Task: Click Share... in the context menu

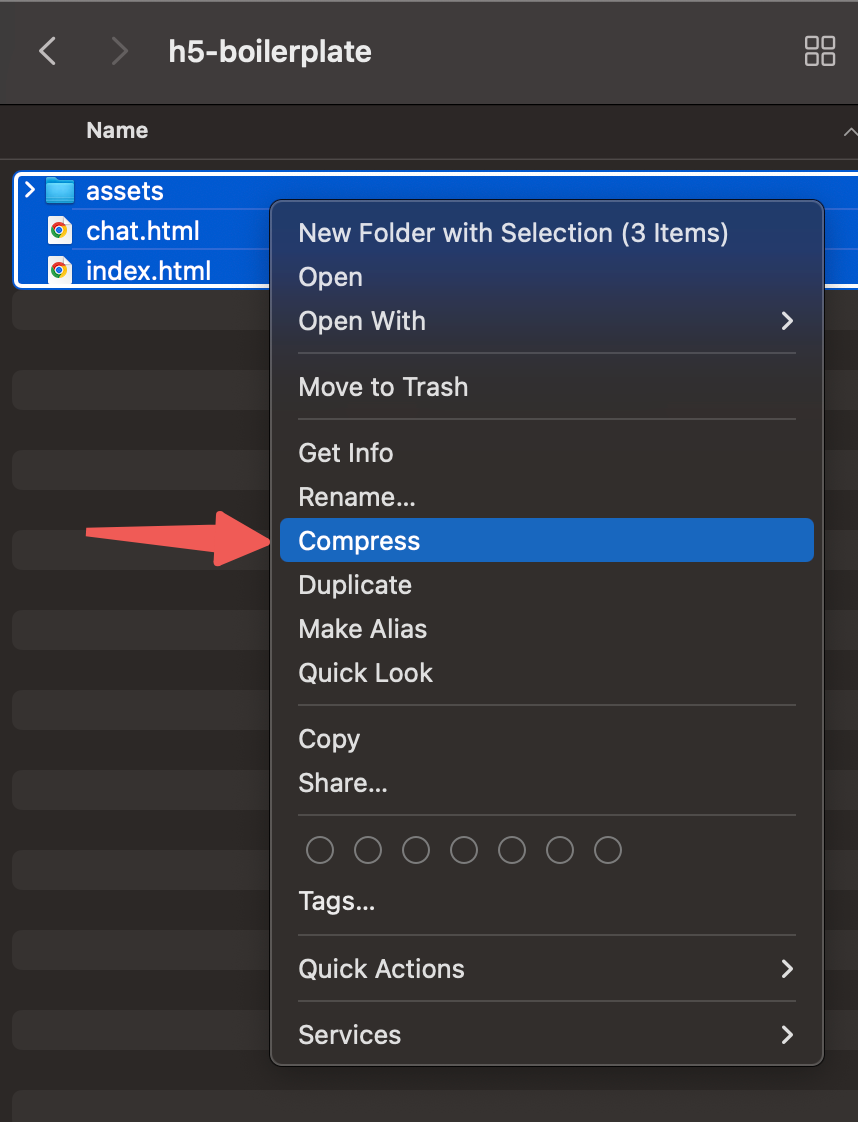Action: [343, 783]
